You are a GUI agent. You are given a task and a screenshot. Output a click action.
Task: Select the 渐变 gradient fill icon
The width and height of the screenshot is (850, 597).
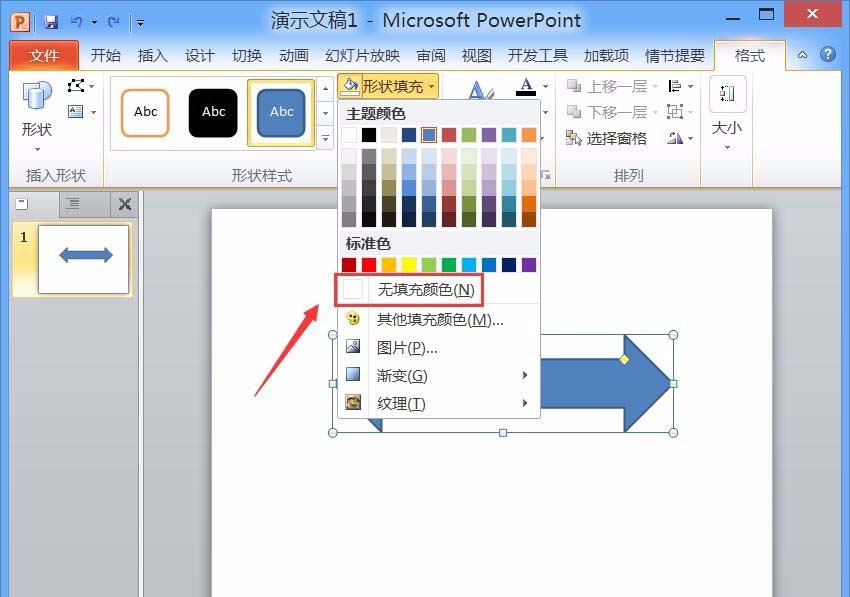(x=353, y=375)
